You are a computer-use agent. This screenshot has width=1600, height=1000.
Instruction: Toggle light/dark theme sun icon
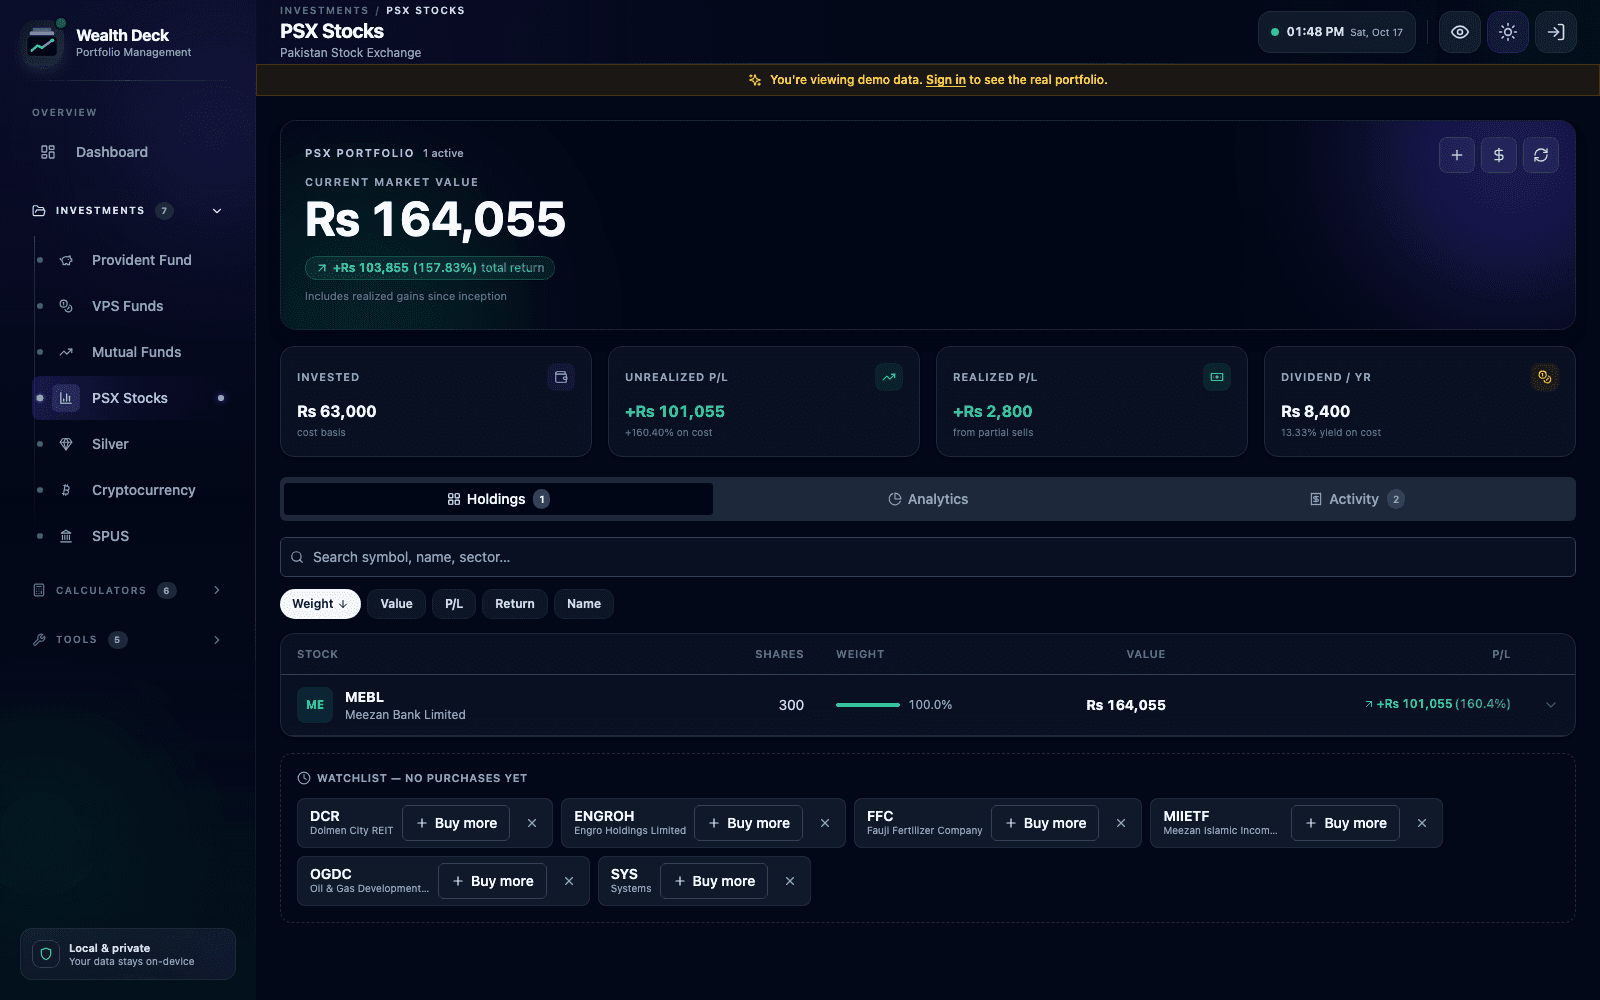tap(1507, 32)
